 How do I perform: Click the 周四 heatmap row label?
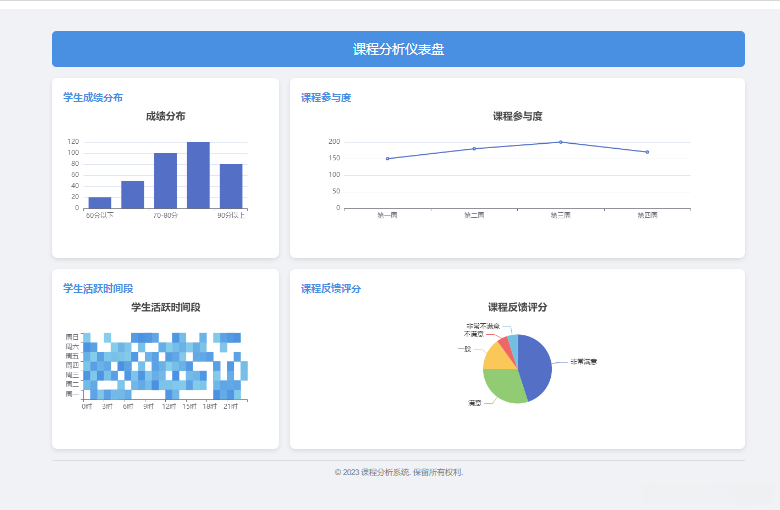[72, 366]
